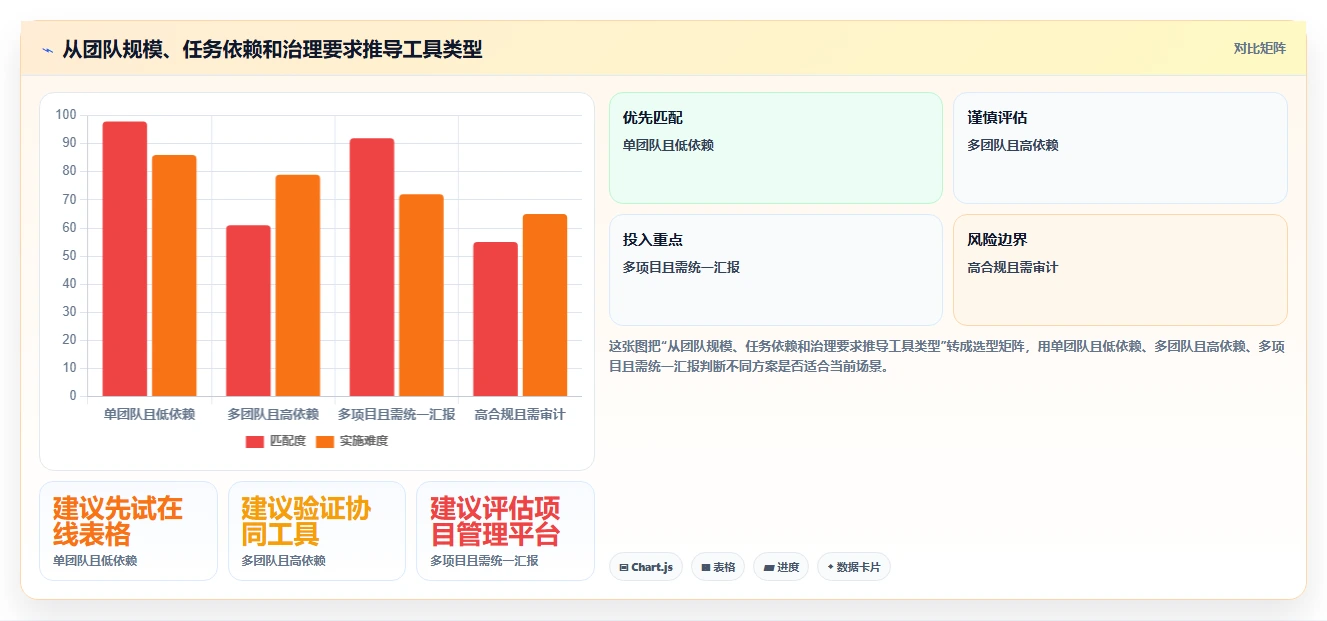
Task: Click the x-axis label 多项目且需统一汇报
Action: [x=397, y=414]
